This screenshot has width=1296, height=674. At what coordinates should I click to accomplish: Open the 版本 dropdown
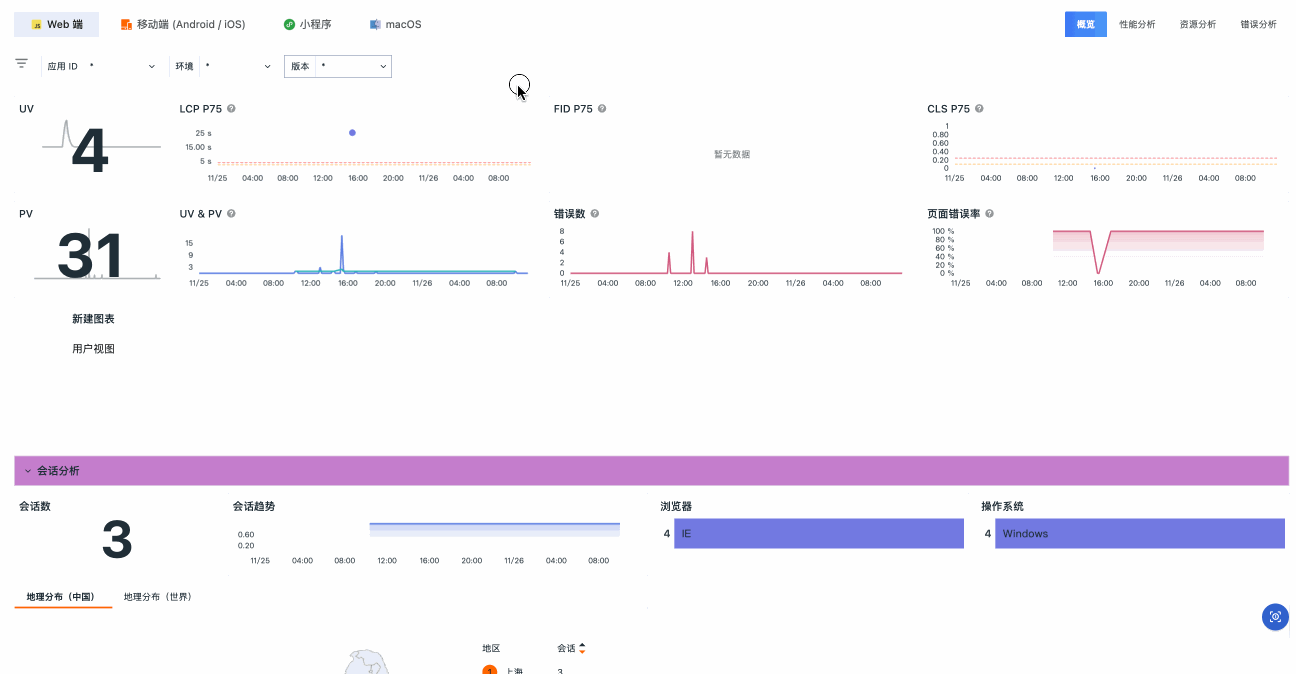338,66
